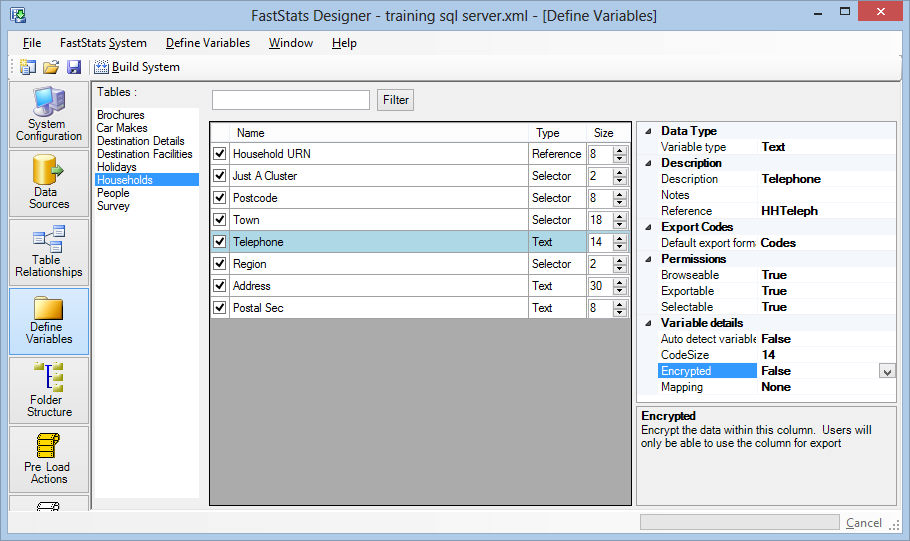910x541 pixels.
Task: Click the FastStats app icon in title bar
Action: [18, 15]
